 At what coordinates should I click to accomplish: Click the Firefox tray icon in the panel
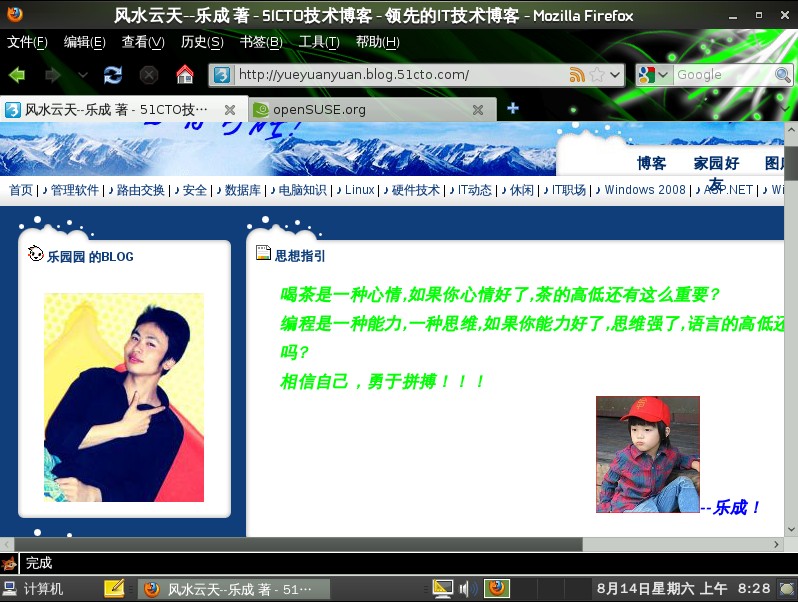click(497, 589)
